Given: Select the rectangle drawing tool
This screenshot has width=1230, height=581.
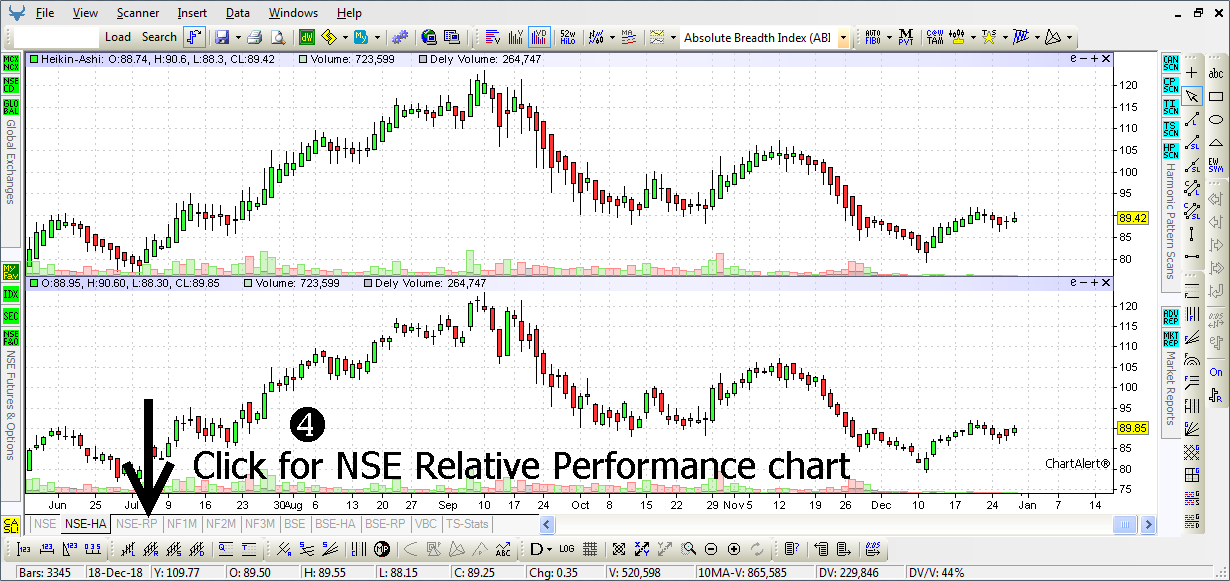Looking at the screenshot, I should [x=1216, y=96].
